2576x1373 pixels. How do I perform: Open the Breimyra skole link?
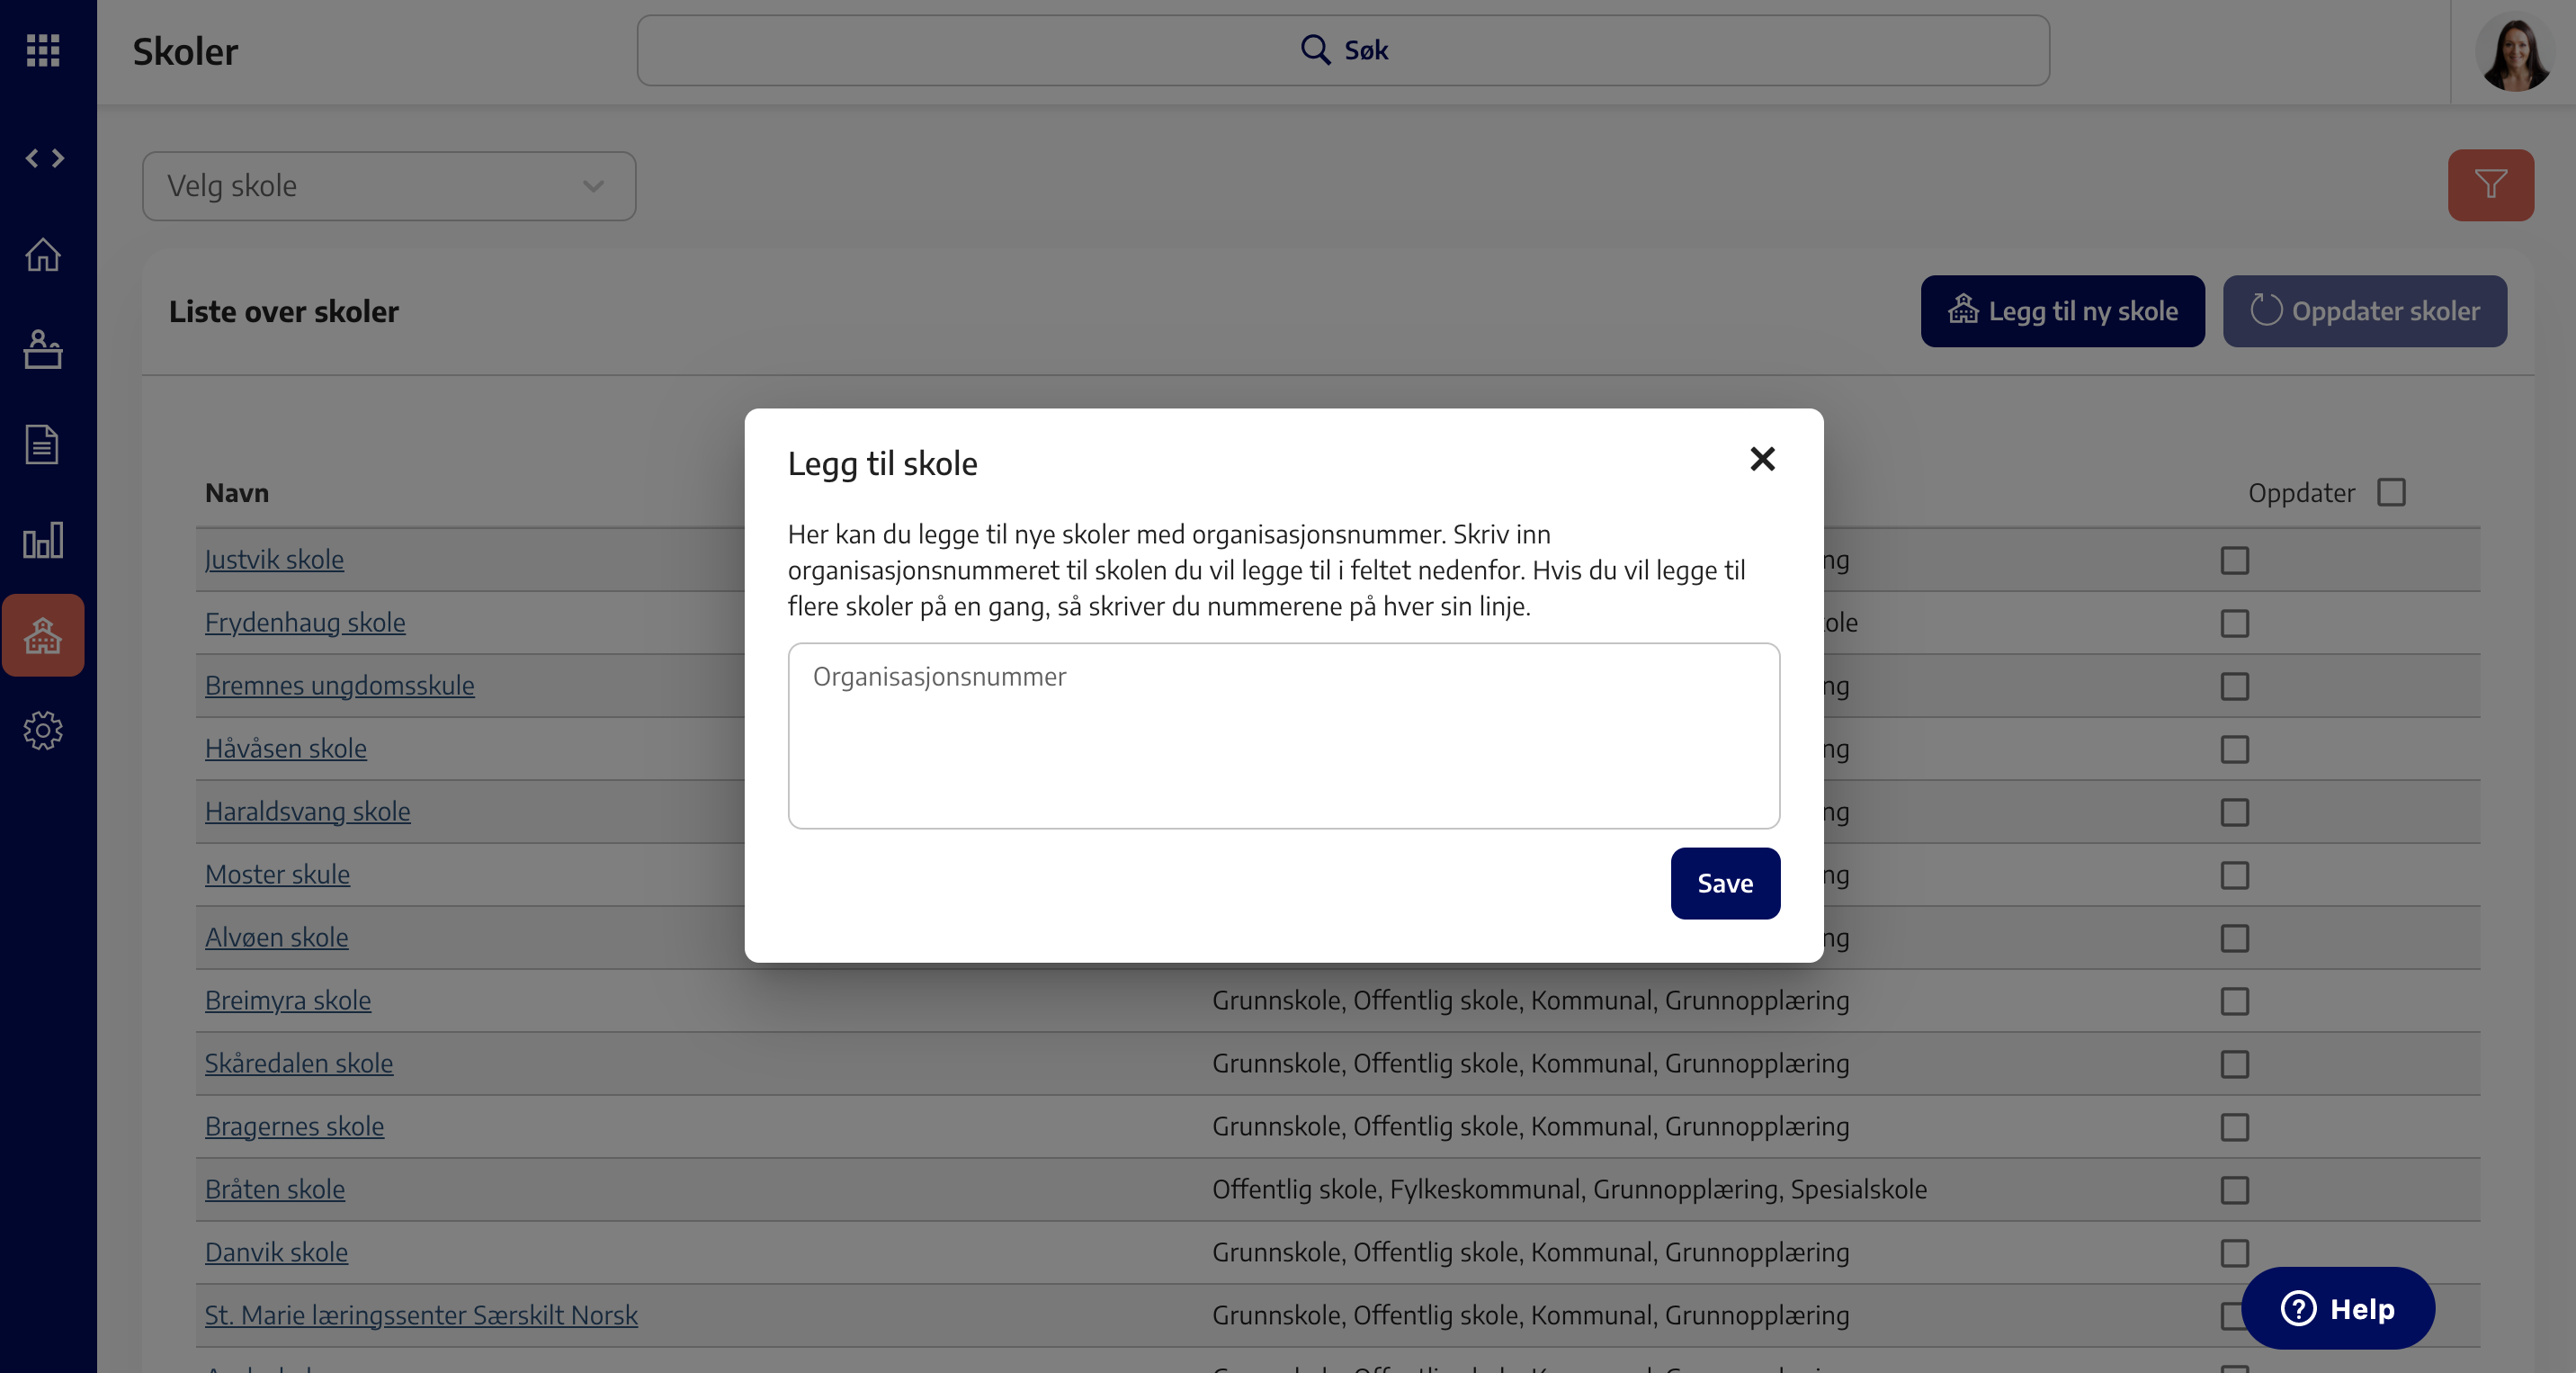288,1001
